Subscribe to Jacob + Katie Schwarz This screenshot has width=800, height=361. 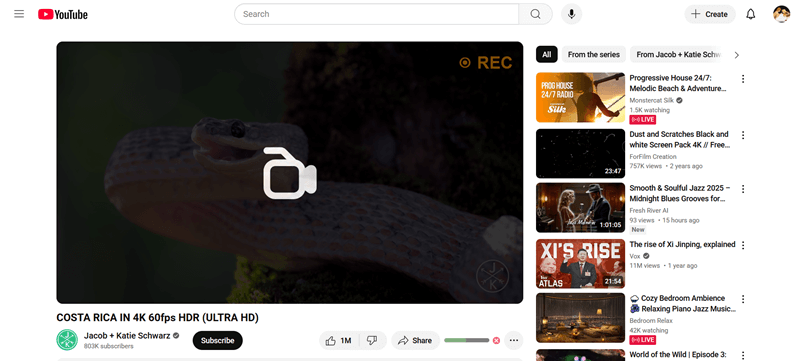[x=217, y=341]
